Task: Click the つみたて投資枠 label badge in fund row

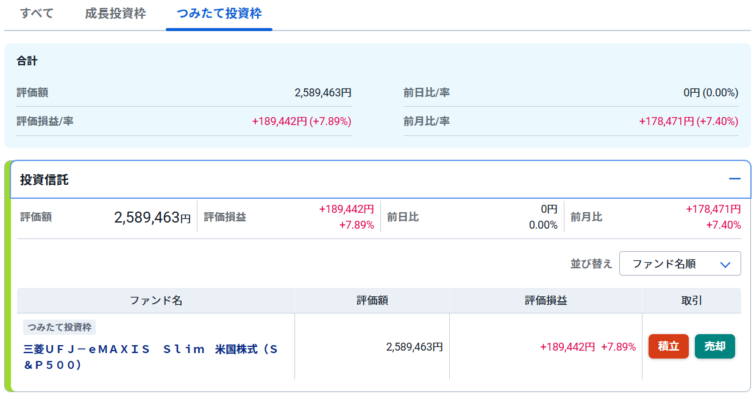Action: click(x=59, y=327)
